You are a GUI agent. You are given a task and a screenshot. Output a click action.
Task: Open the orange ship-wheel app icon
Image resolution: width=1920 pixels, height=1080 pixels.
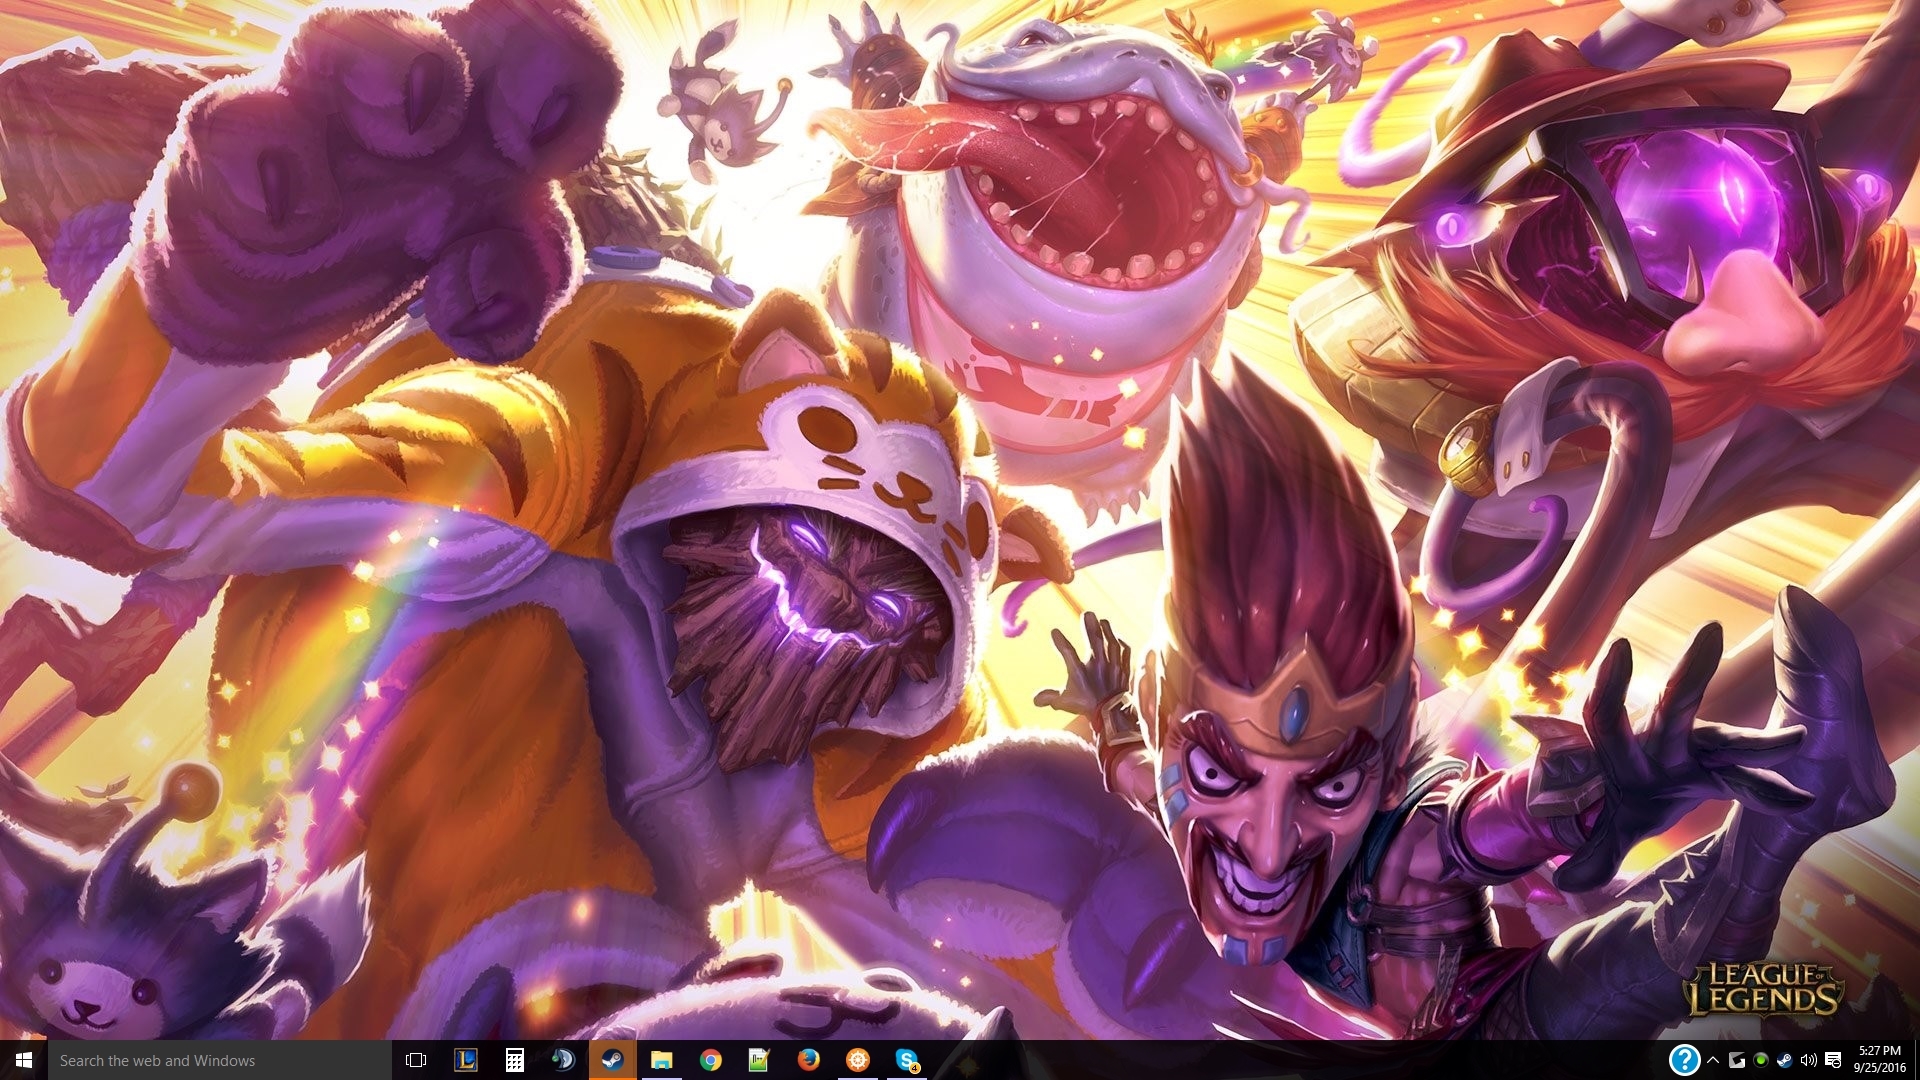tap(858, 1060)
